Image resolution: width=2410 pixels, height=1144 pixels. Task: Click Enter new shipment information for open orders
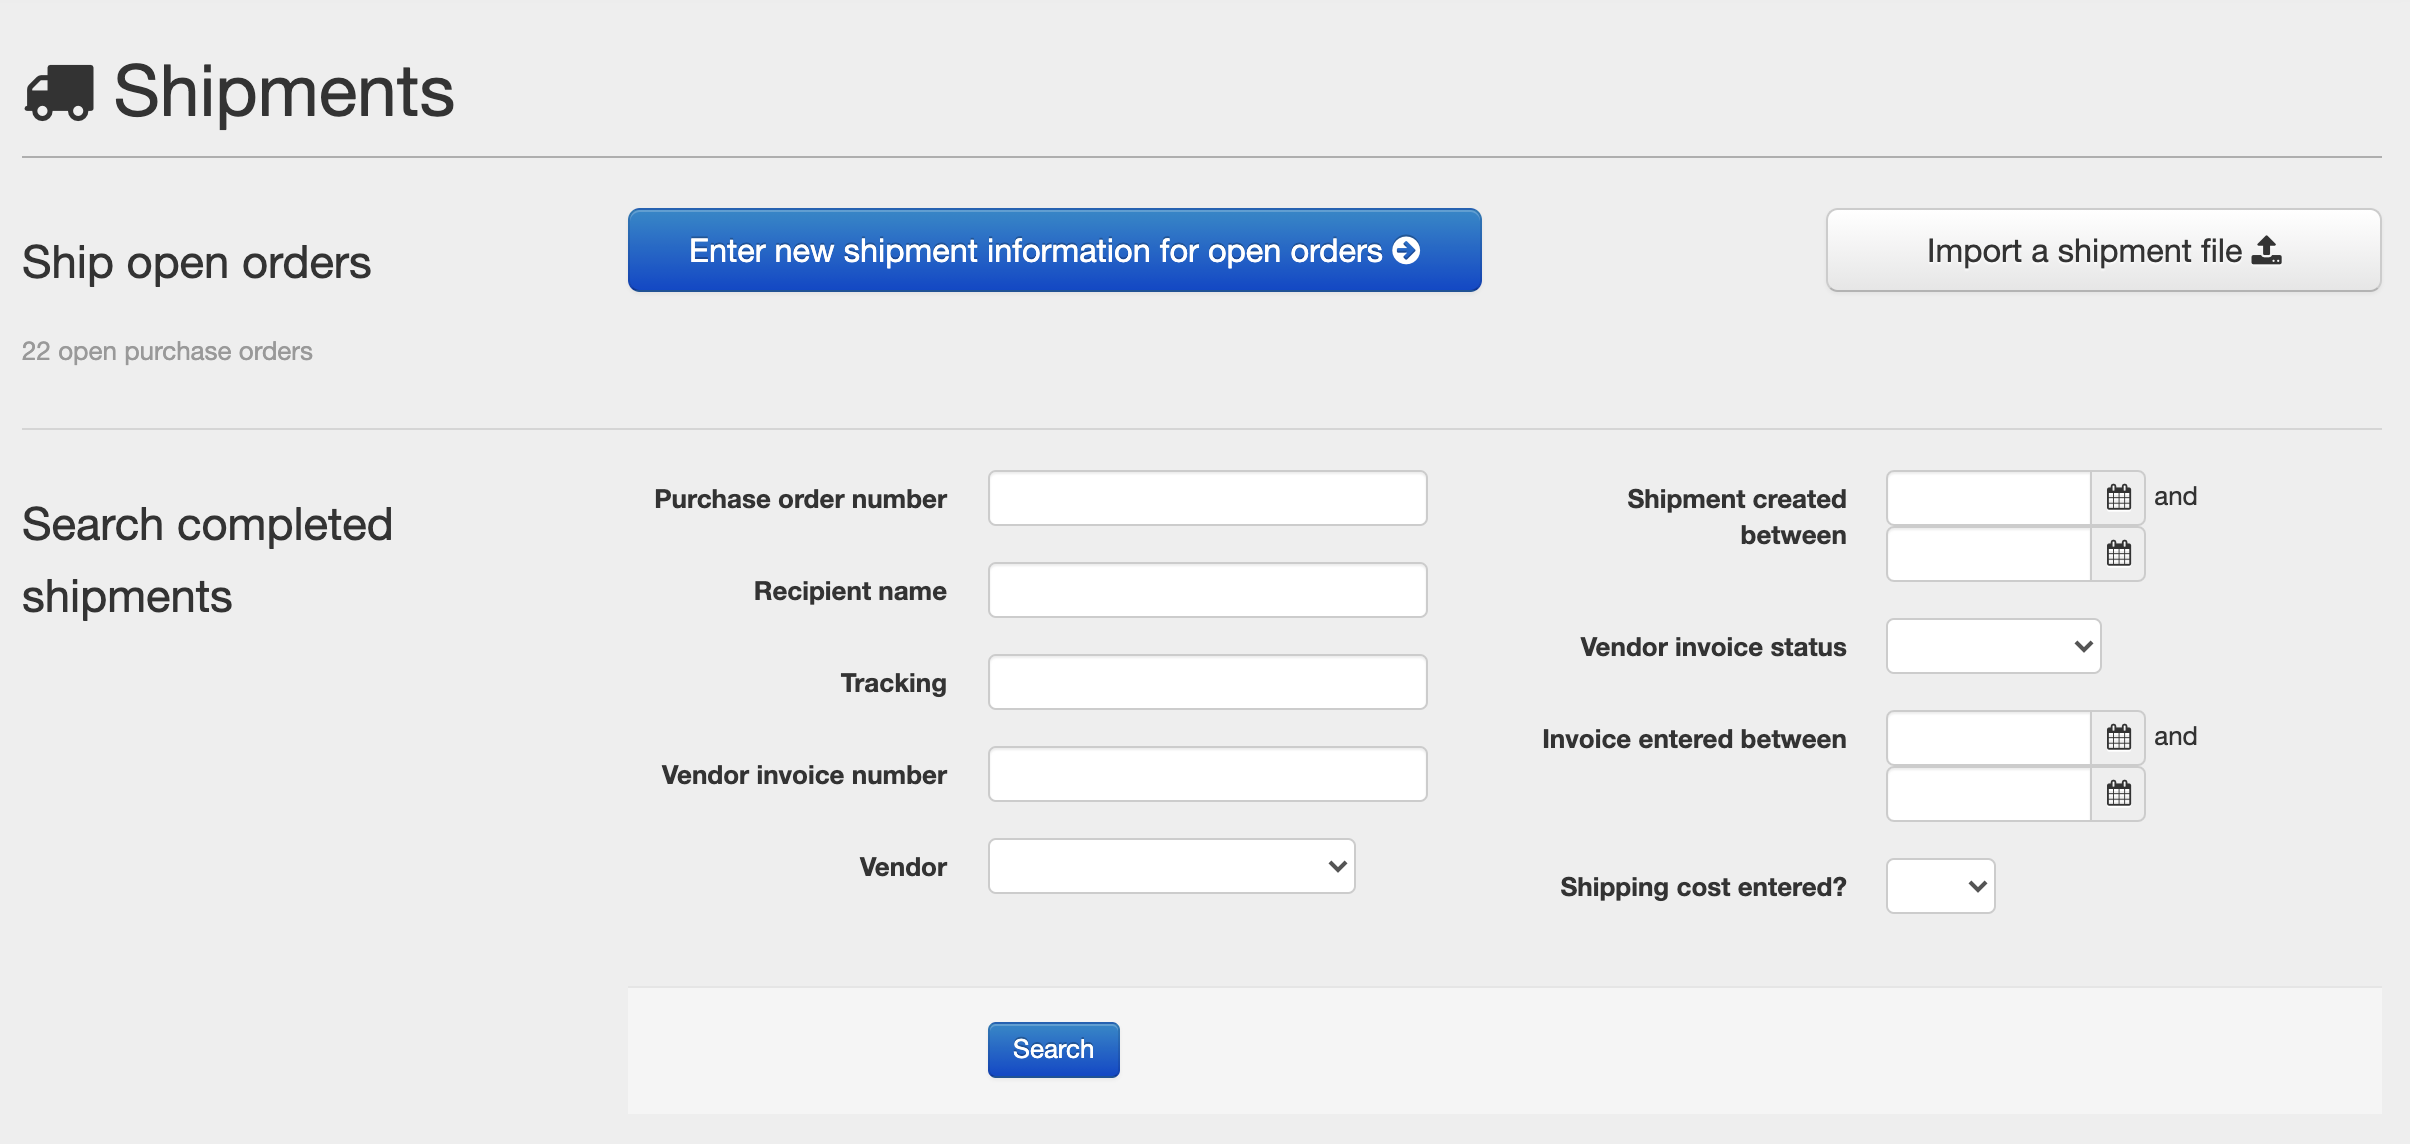click(1052, 250)
